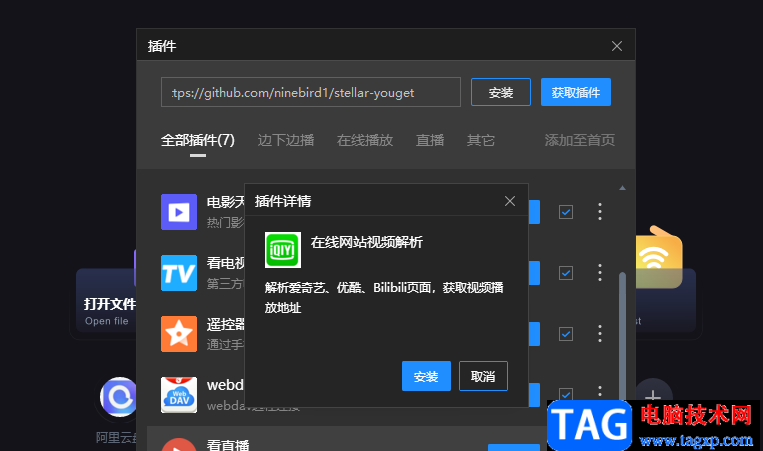Viewport: 763px width, 451px height.
Task: Click the 获取插件 button
Action: 576,92
